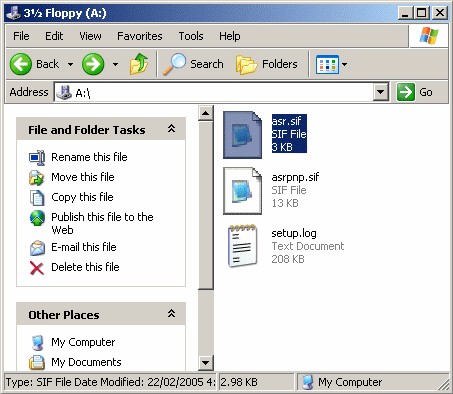
Task: Click E-mail this file link
Action: [x=84, y=247]
